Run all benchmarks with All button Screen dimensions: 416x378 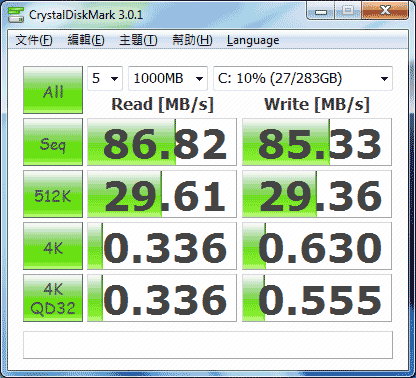pyautogui.click(x=53, y=90)
